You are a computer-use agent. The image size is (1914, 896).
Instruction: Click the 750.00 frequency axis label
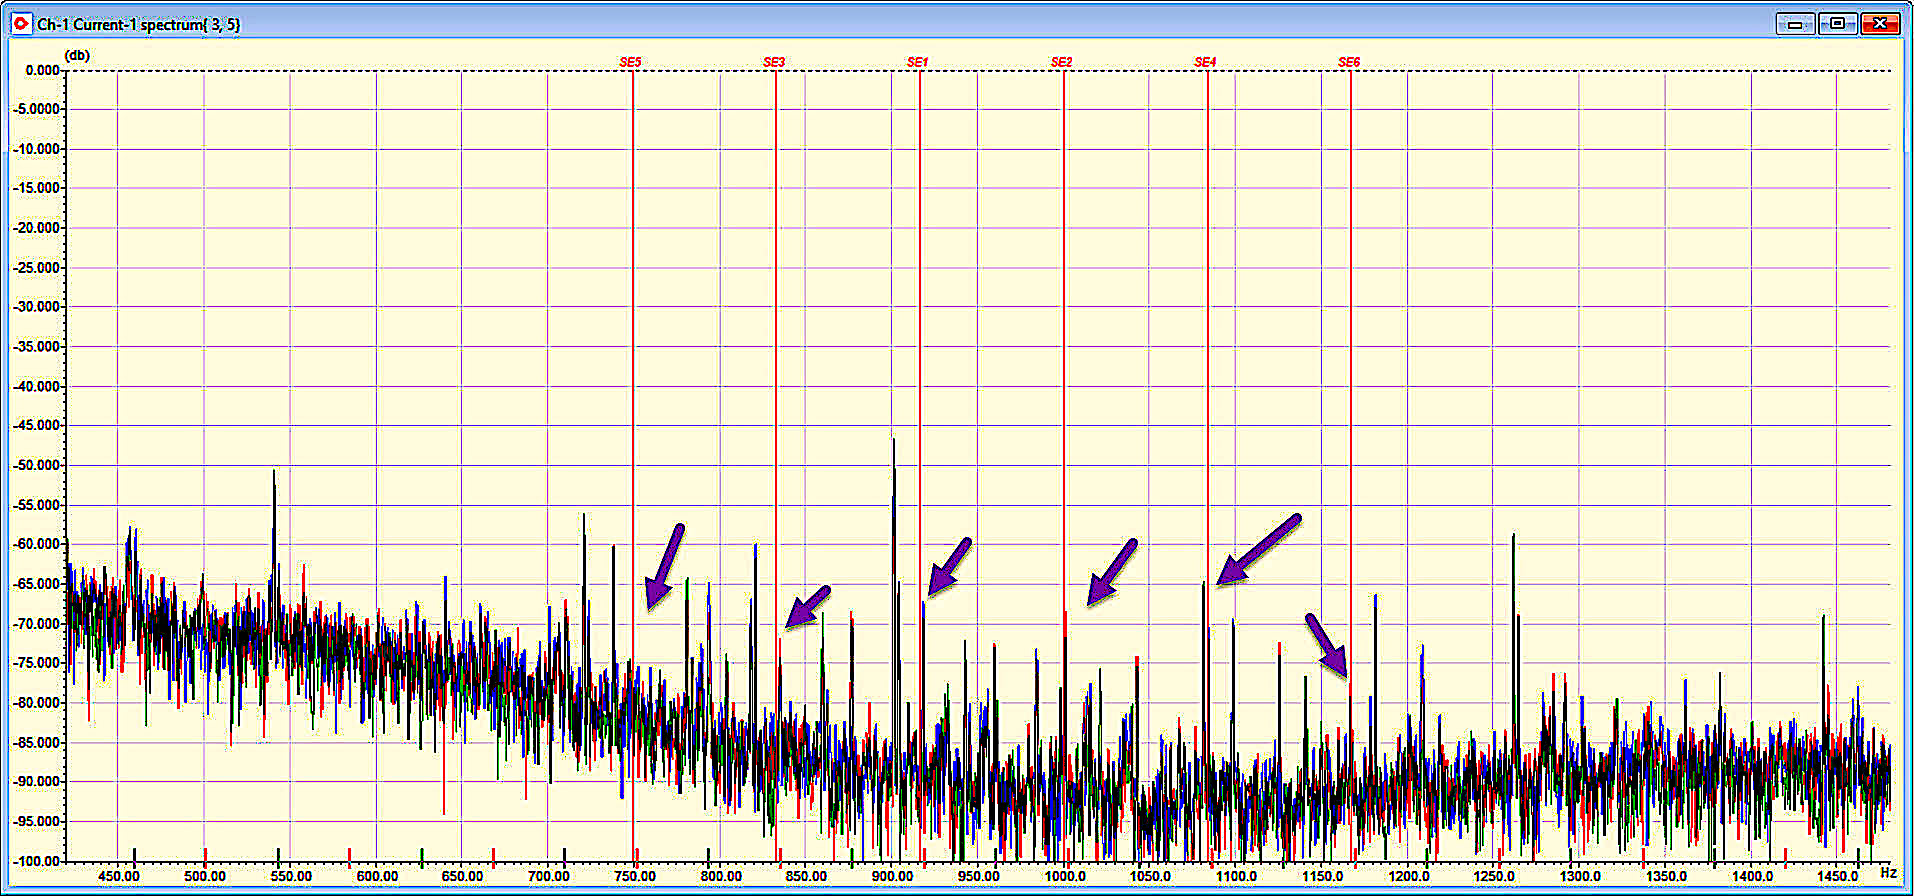coord(634,876)
